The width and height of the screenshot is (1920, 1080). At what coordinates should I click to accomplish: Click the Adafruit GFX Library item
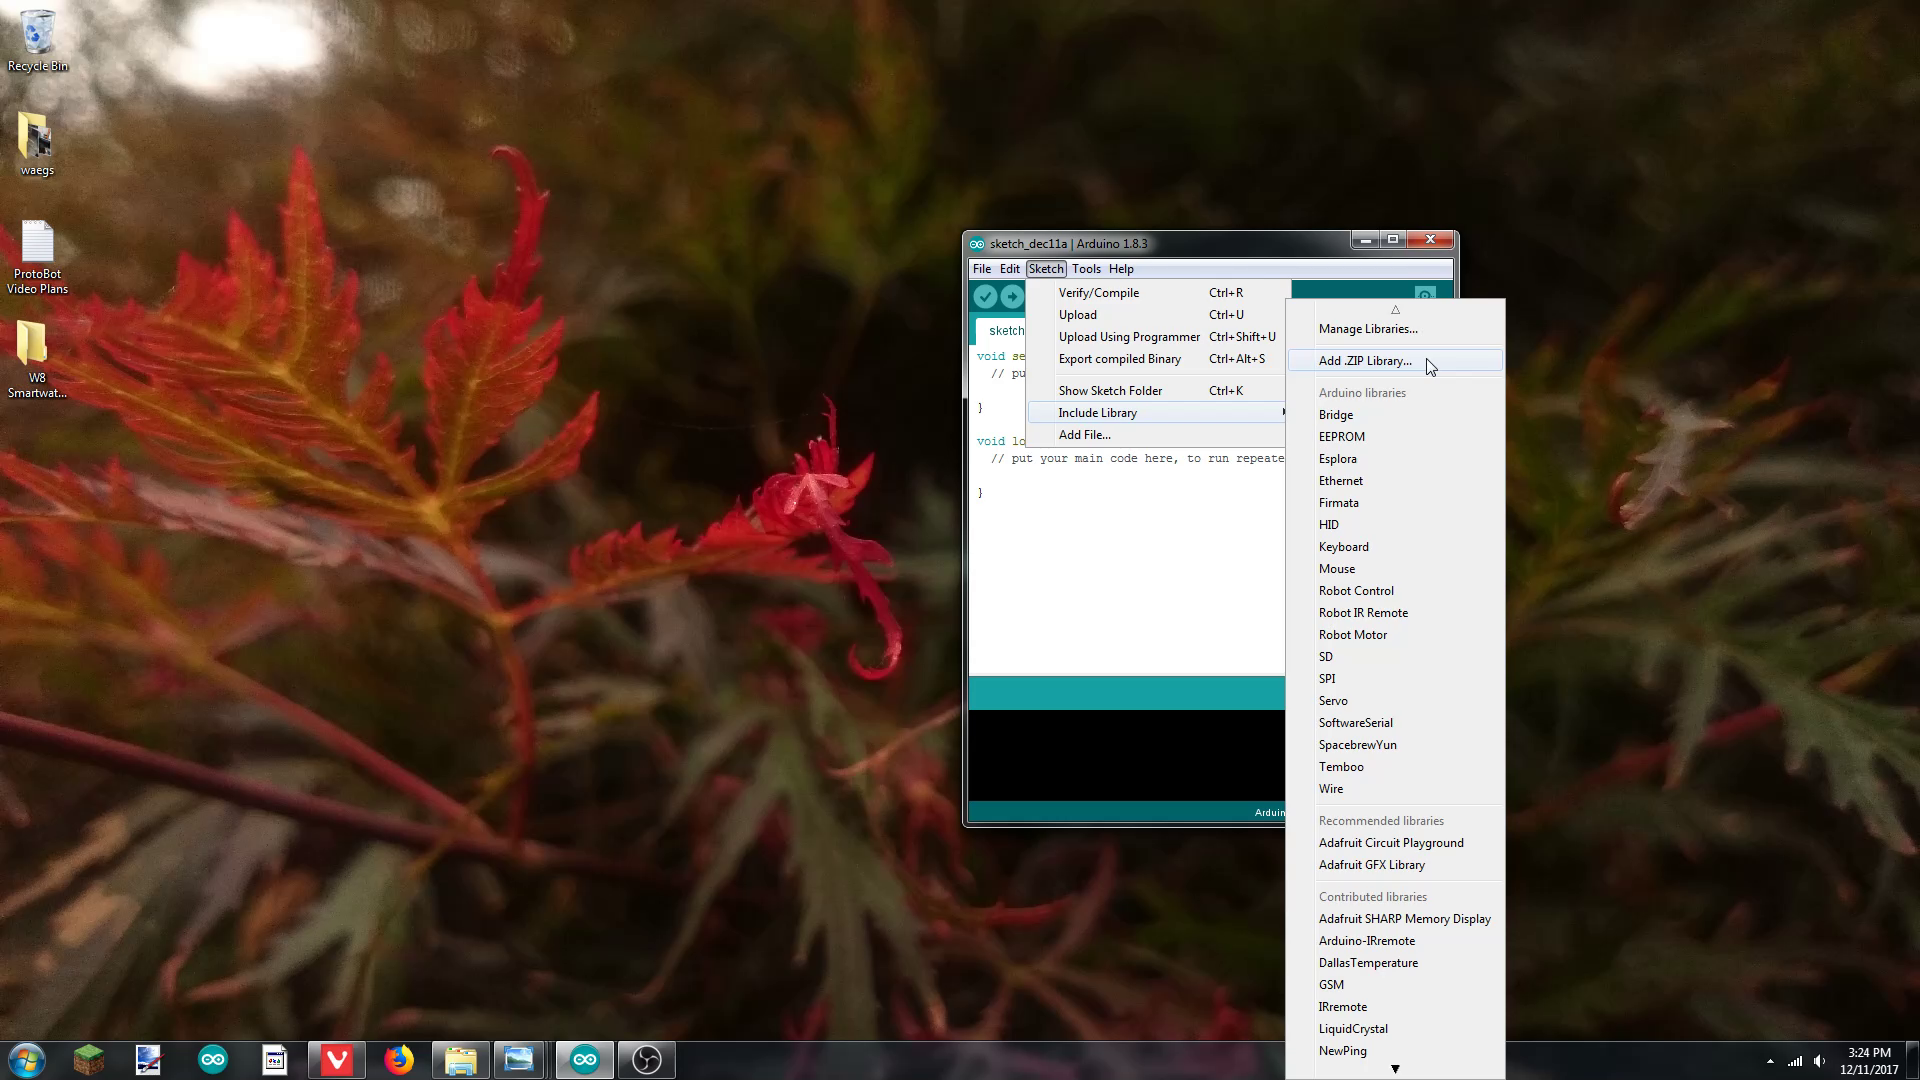pos(1371,865)
